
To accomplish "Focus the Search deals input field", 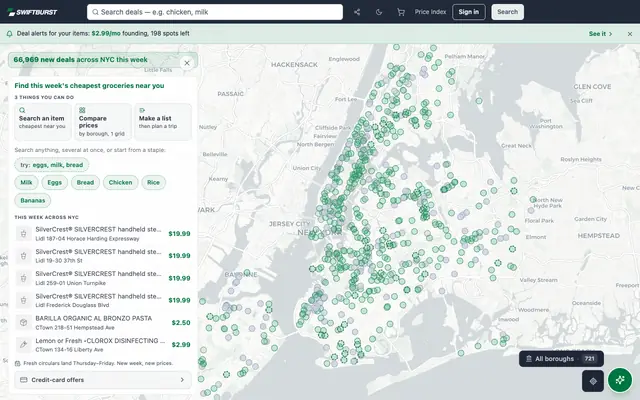I will 215,12.
